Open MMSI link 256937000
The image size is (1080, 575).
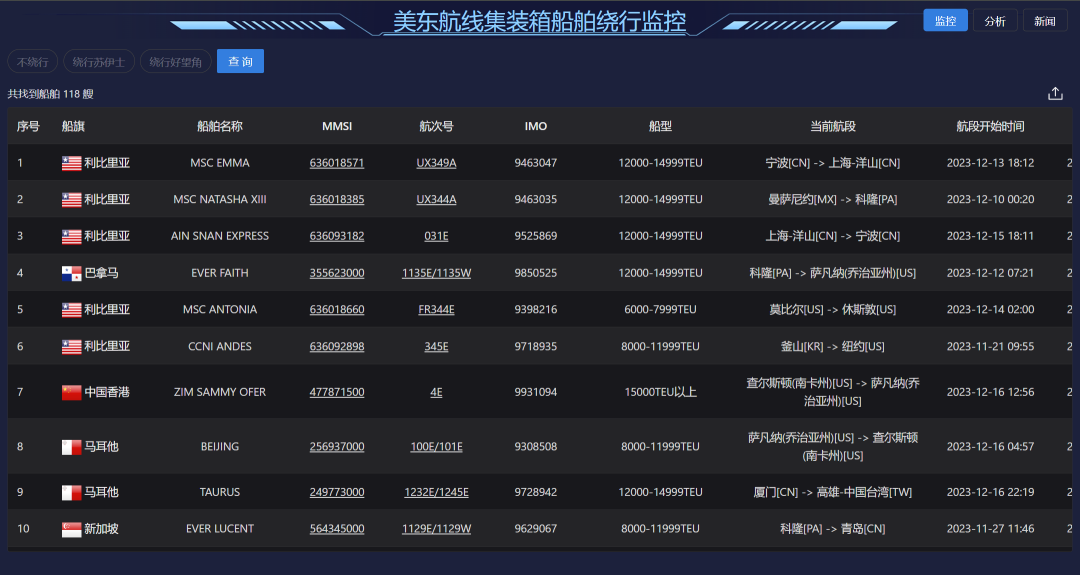tap(337, 447)
